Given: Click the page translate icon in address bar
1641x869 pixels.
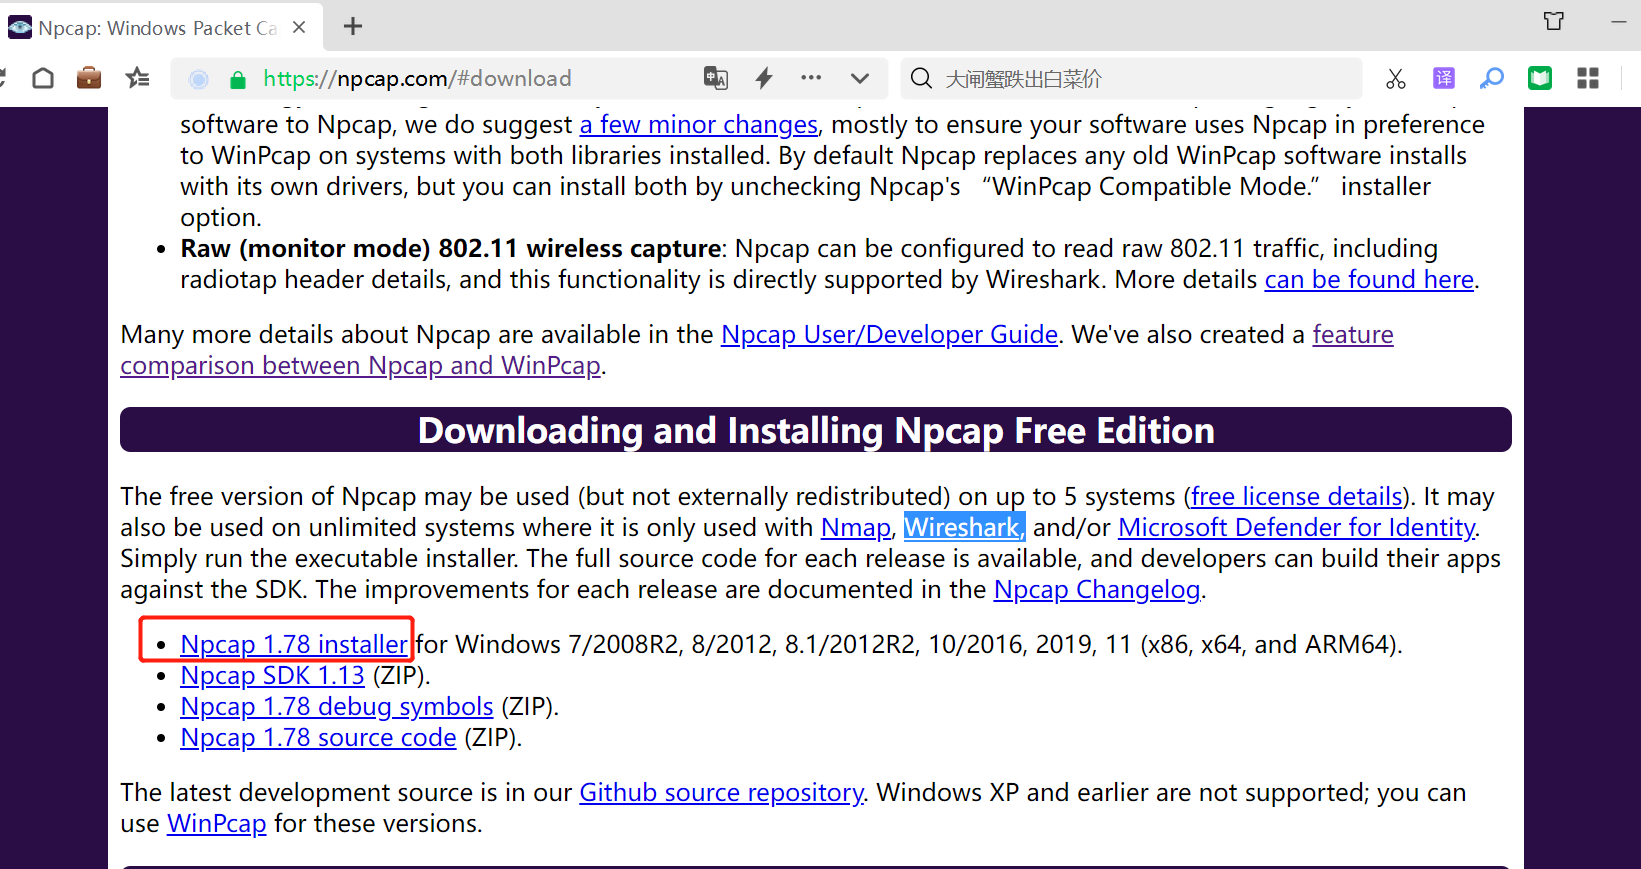Looking at the screenshot, I should point(716,78).
